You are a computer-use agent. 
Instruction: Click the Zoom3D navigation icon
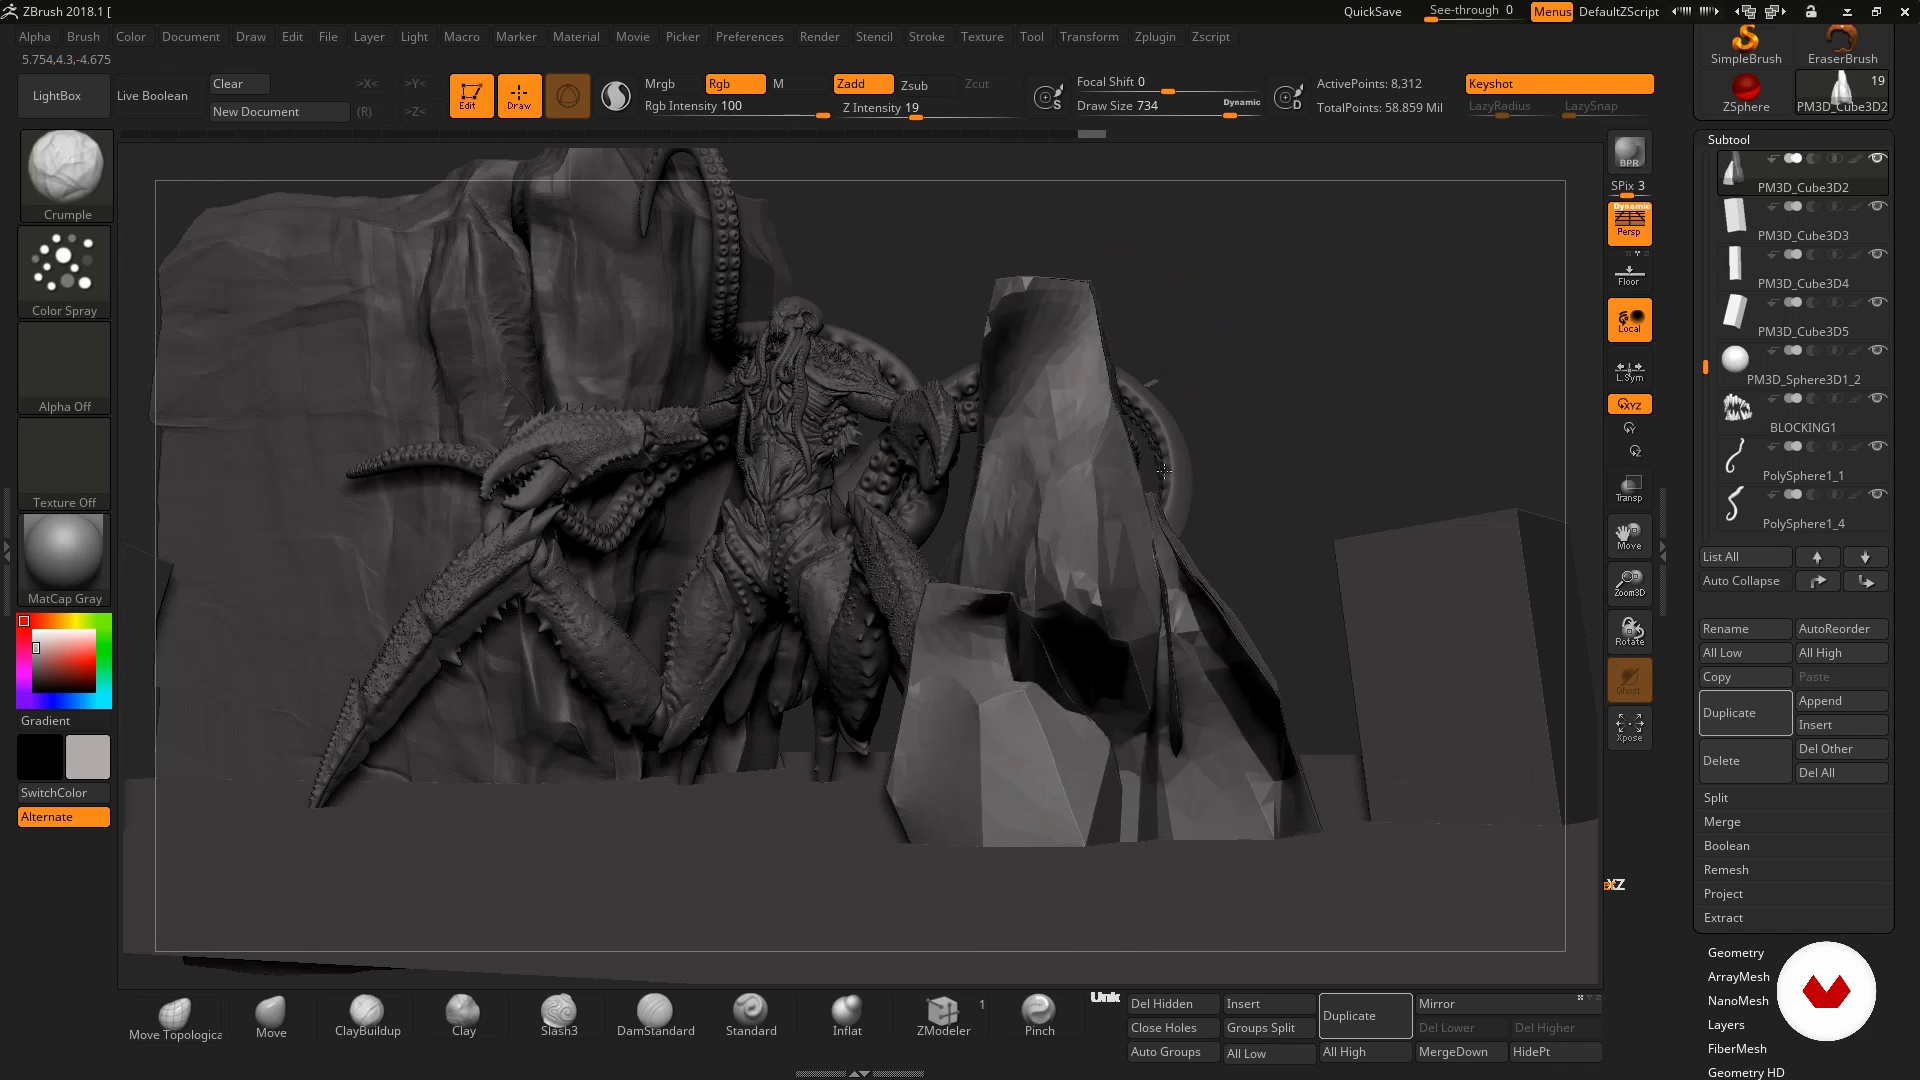click(1629, 583)
